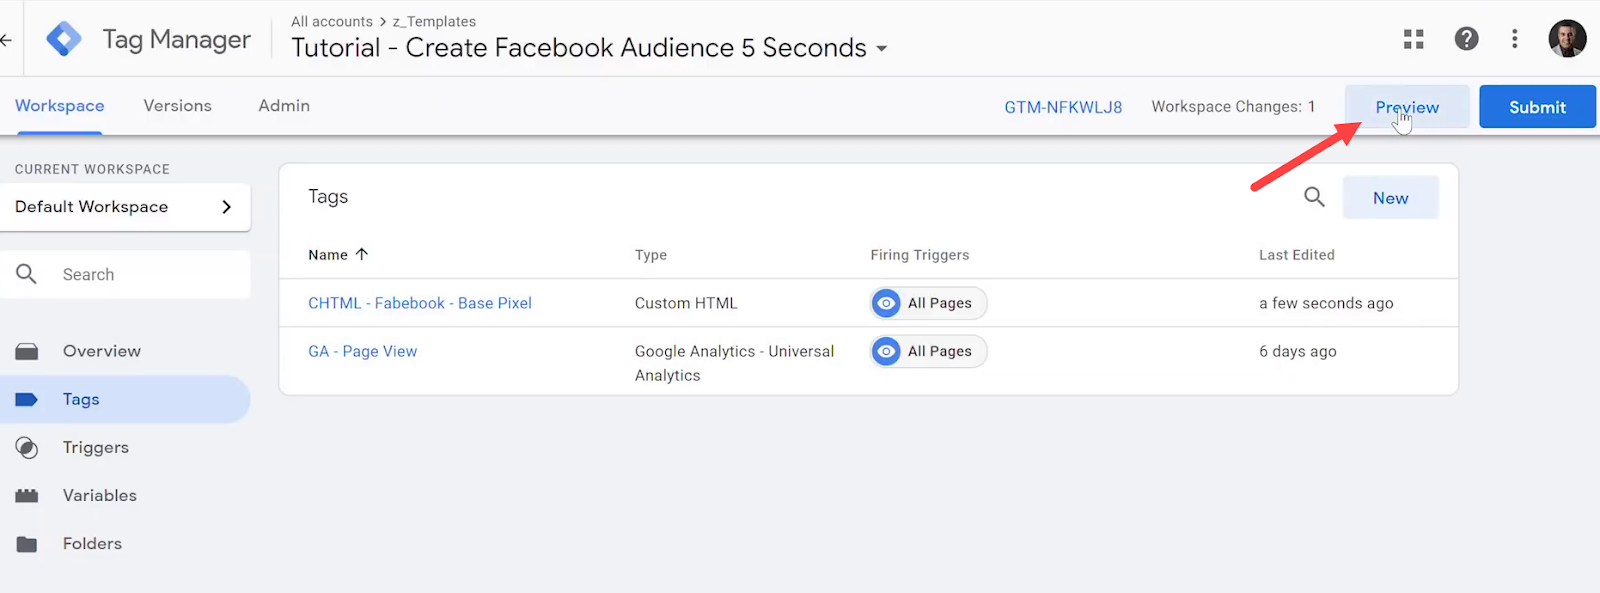The height and width of the screenshot is (593, 1600).
Task: Click the Triggers sidebar icon
Action: (x=27, y=447)
